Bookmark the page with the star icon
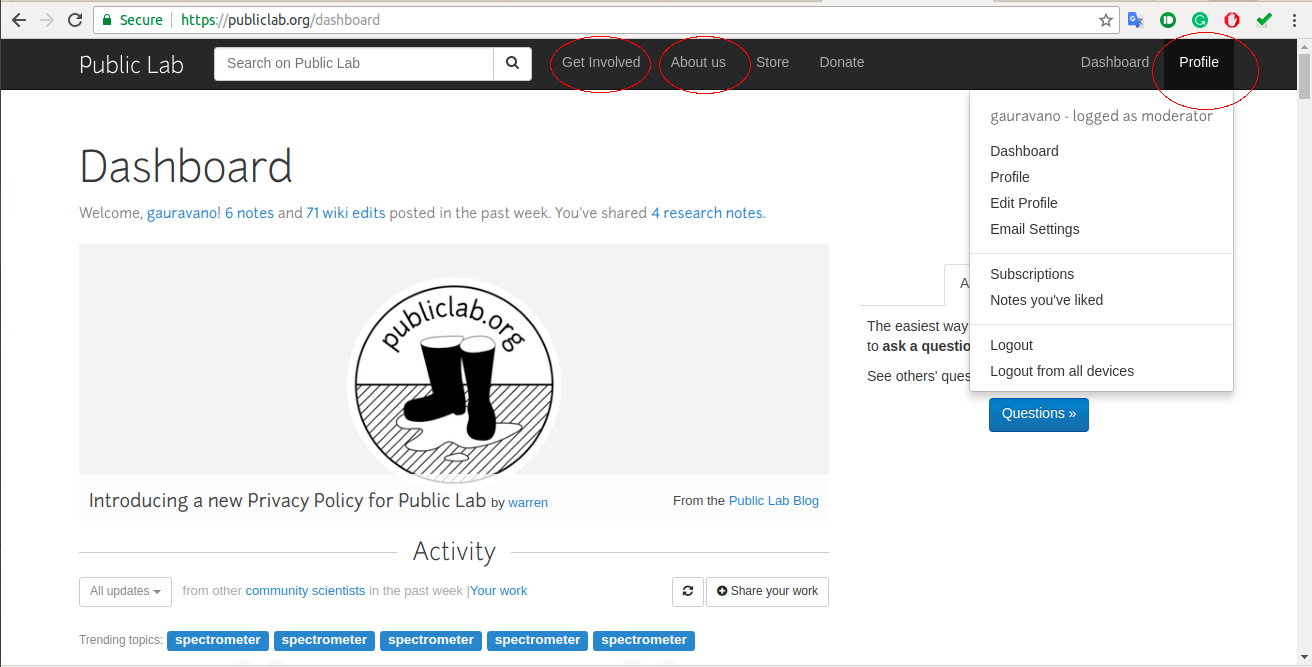This screenshot has height=667, width=1312. click(x=1106, y=20)
